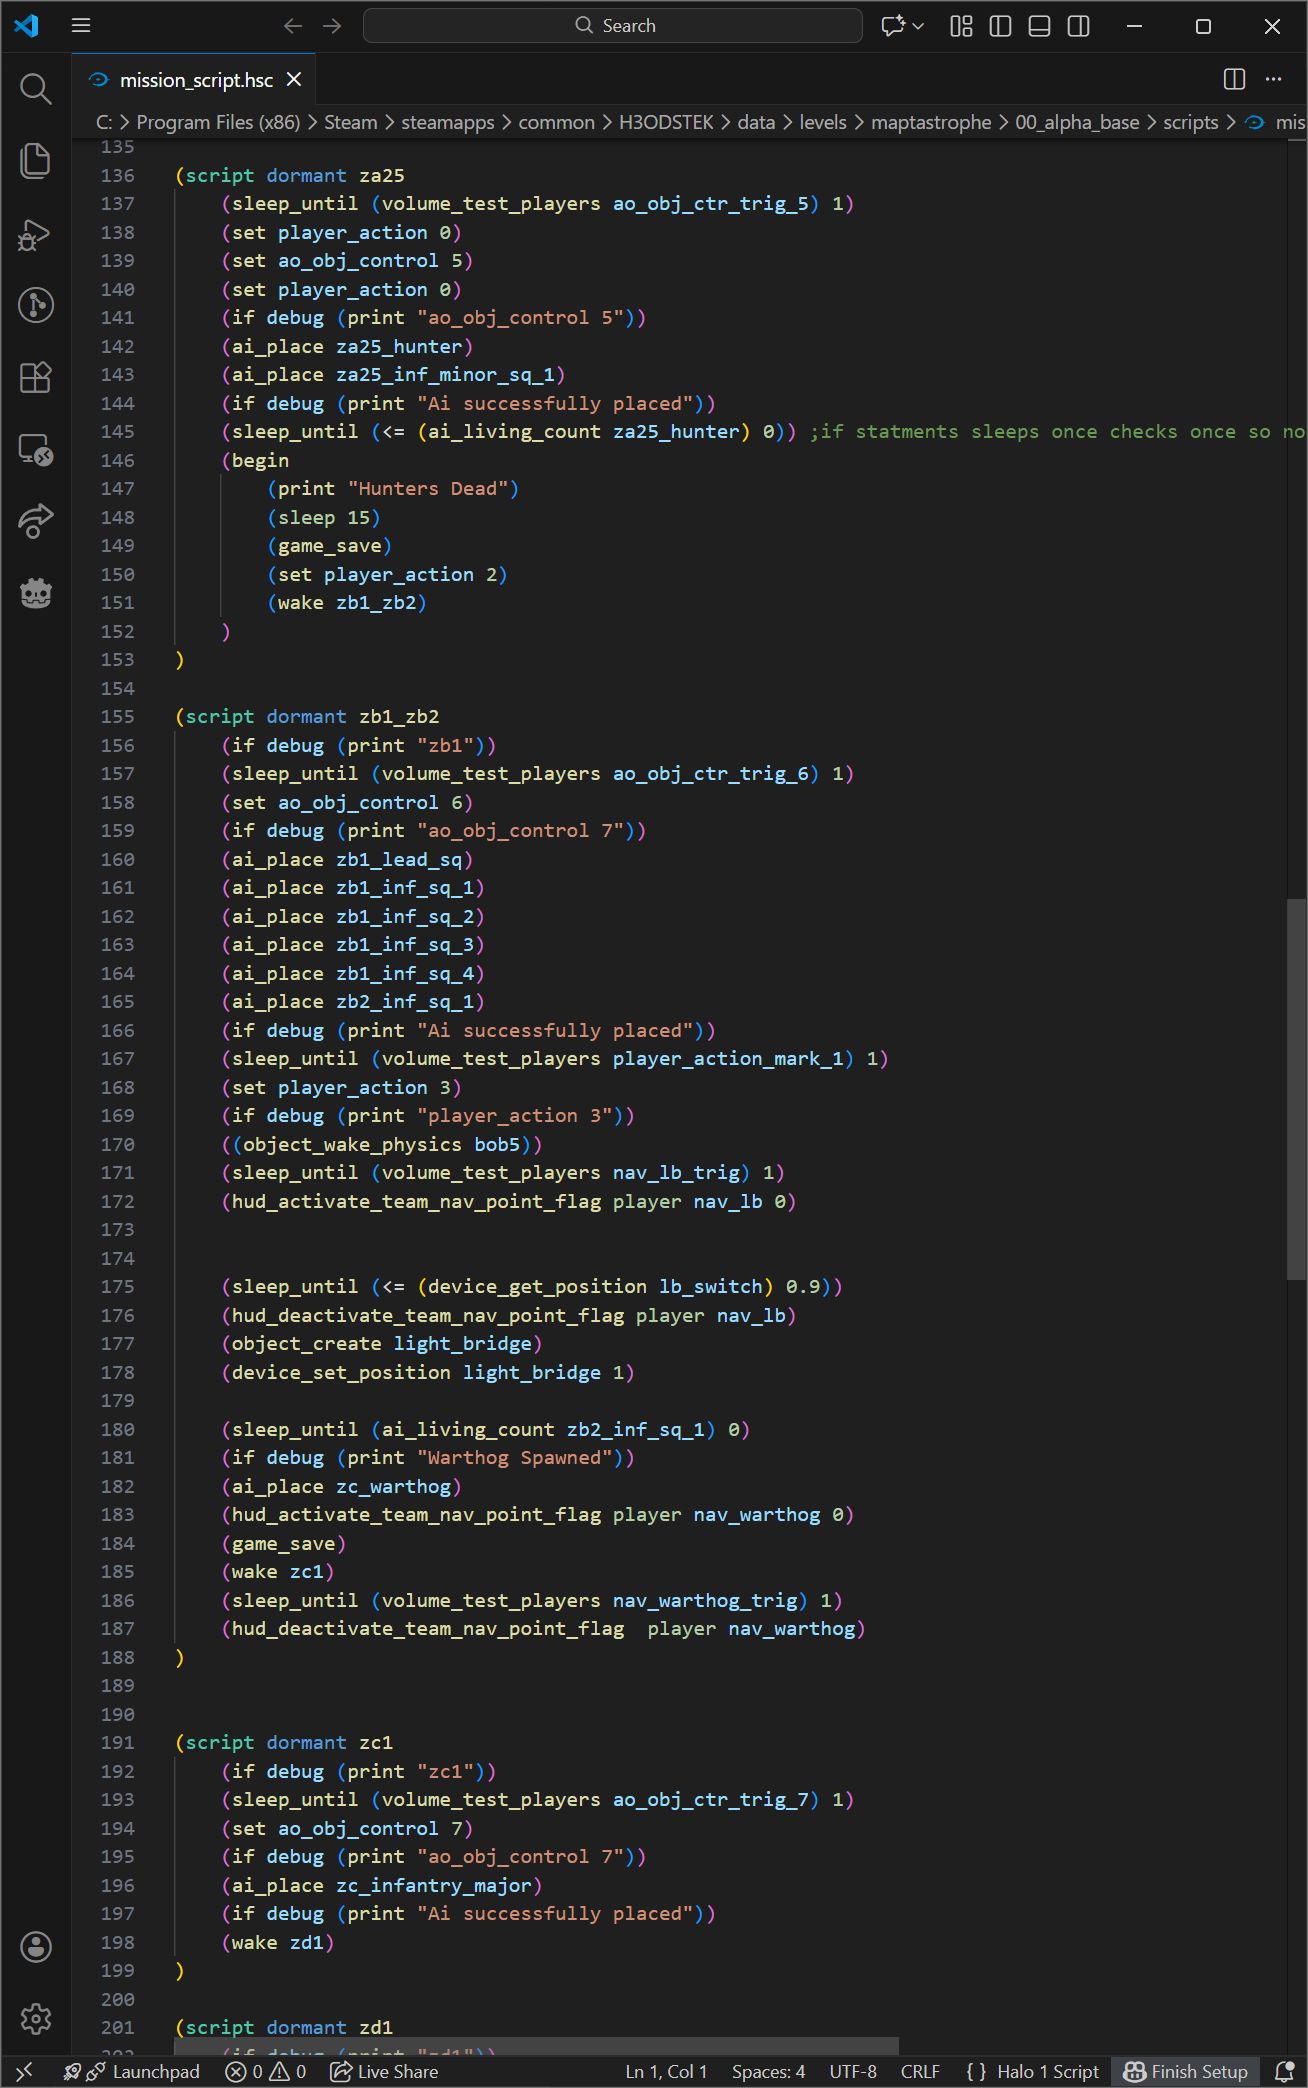
Task: Open the Copilot chat dropdown arrow
Action: [x=918, y=26]
